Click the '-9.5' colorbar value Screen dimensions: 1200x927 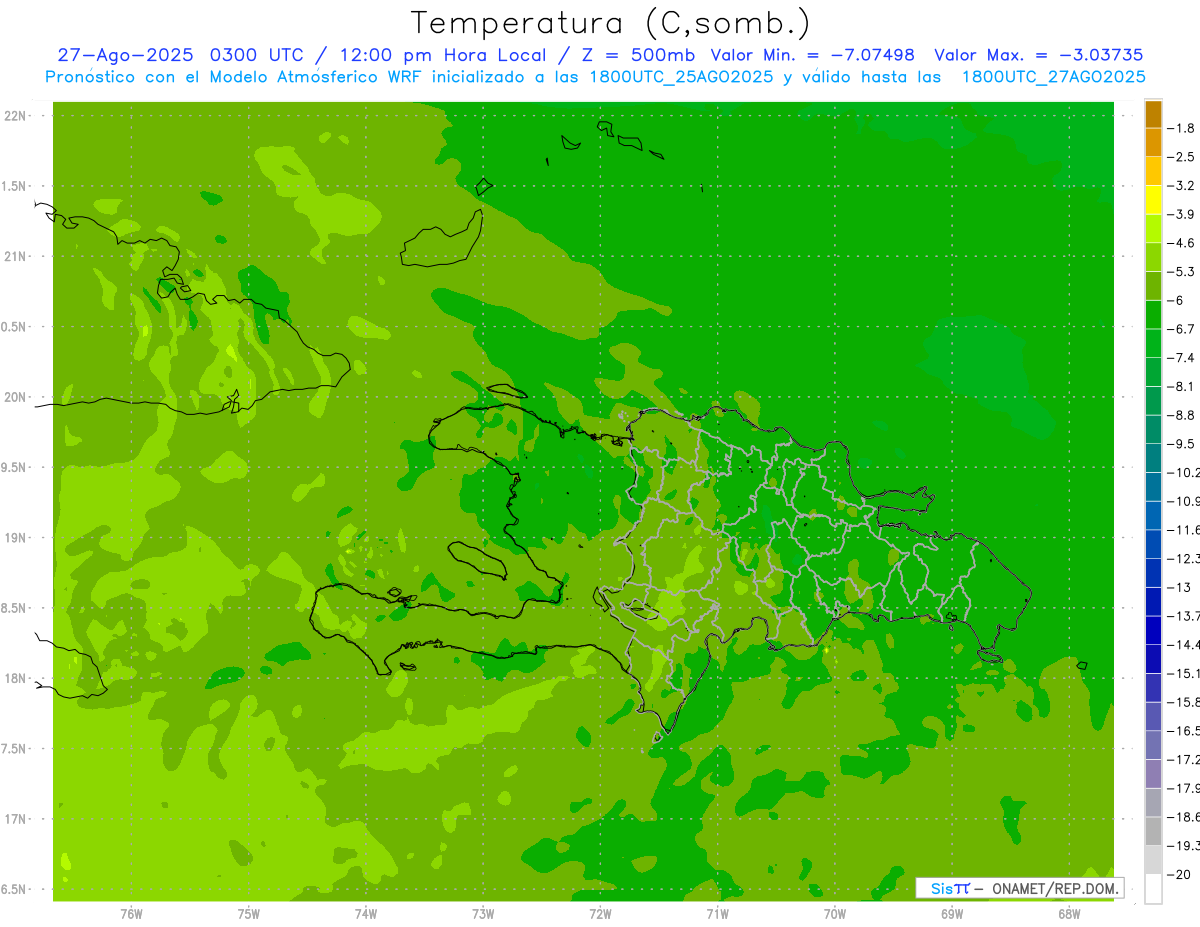[x=1182, y=444]
